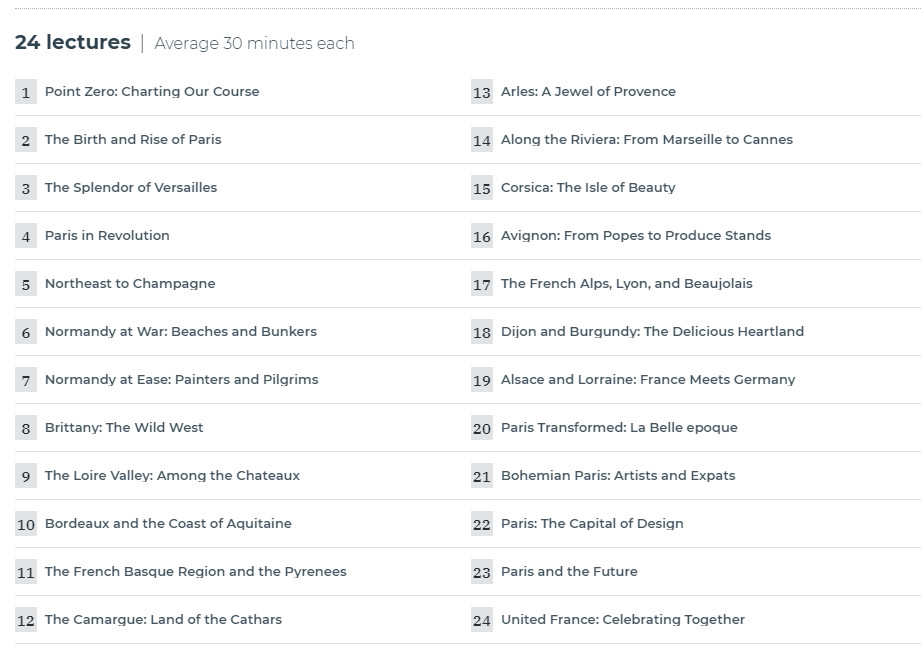Click 'The Camargue: Land of the Cathars'
The image size is (921, 652).
(164, 620)
